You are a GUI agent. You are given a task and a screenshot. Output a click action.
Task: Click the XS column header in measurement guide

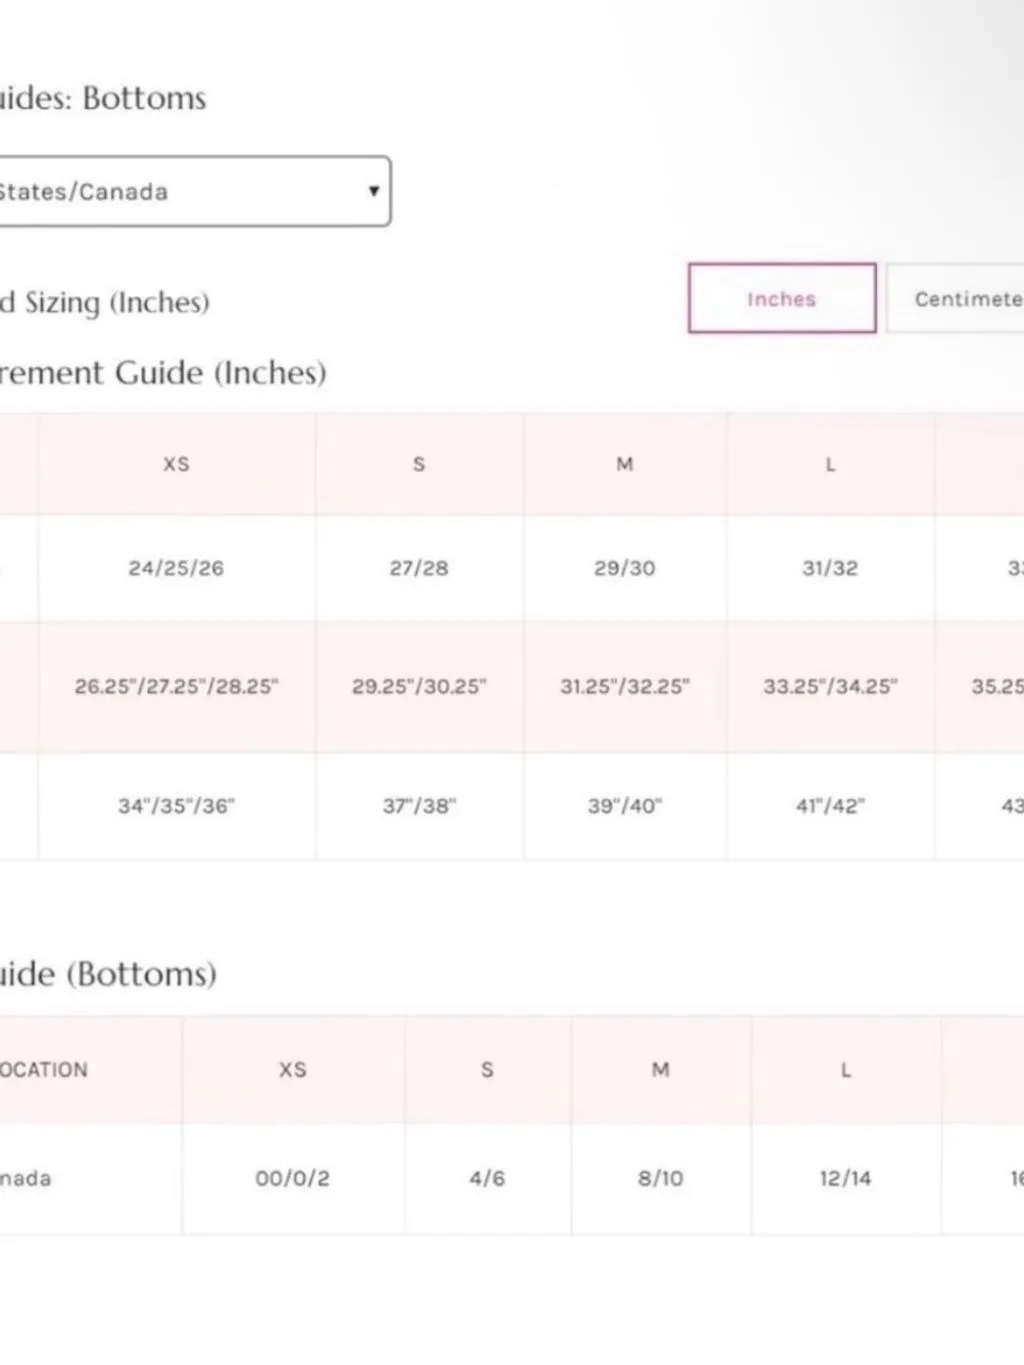click(176, 464)
